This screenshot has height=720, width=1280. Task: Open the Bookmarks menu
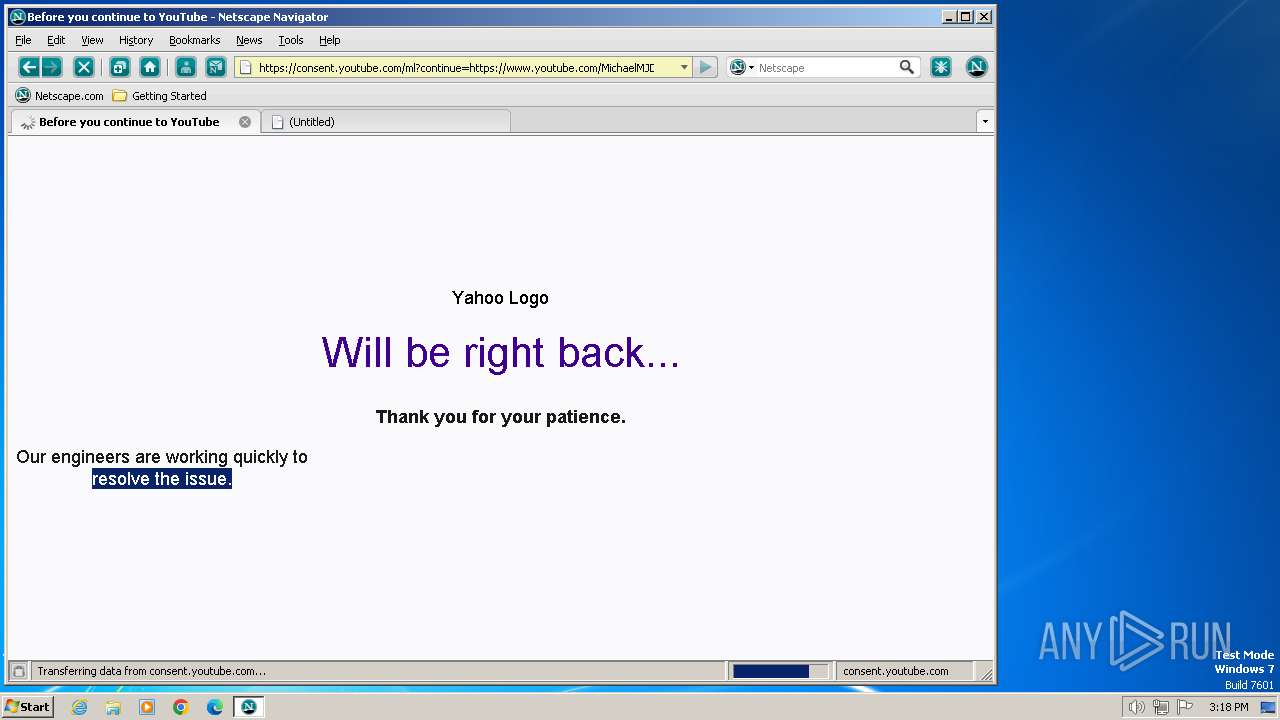click(194, 40)
